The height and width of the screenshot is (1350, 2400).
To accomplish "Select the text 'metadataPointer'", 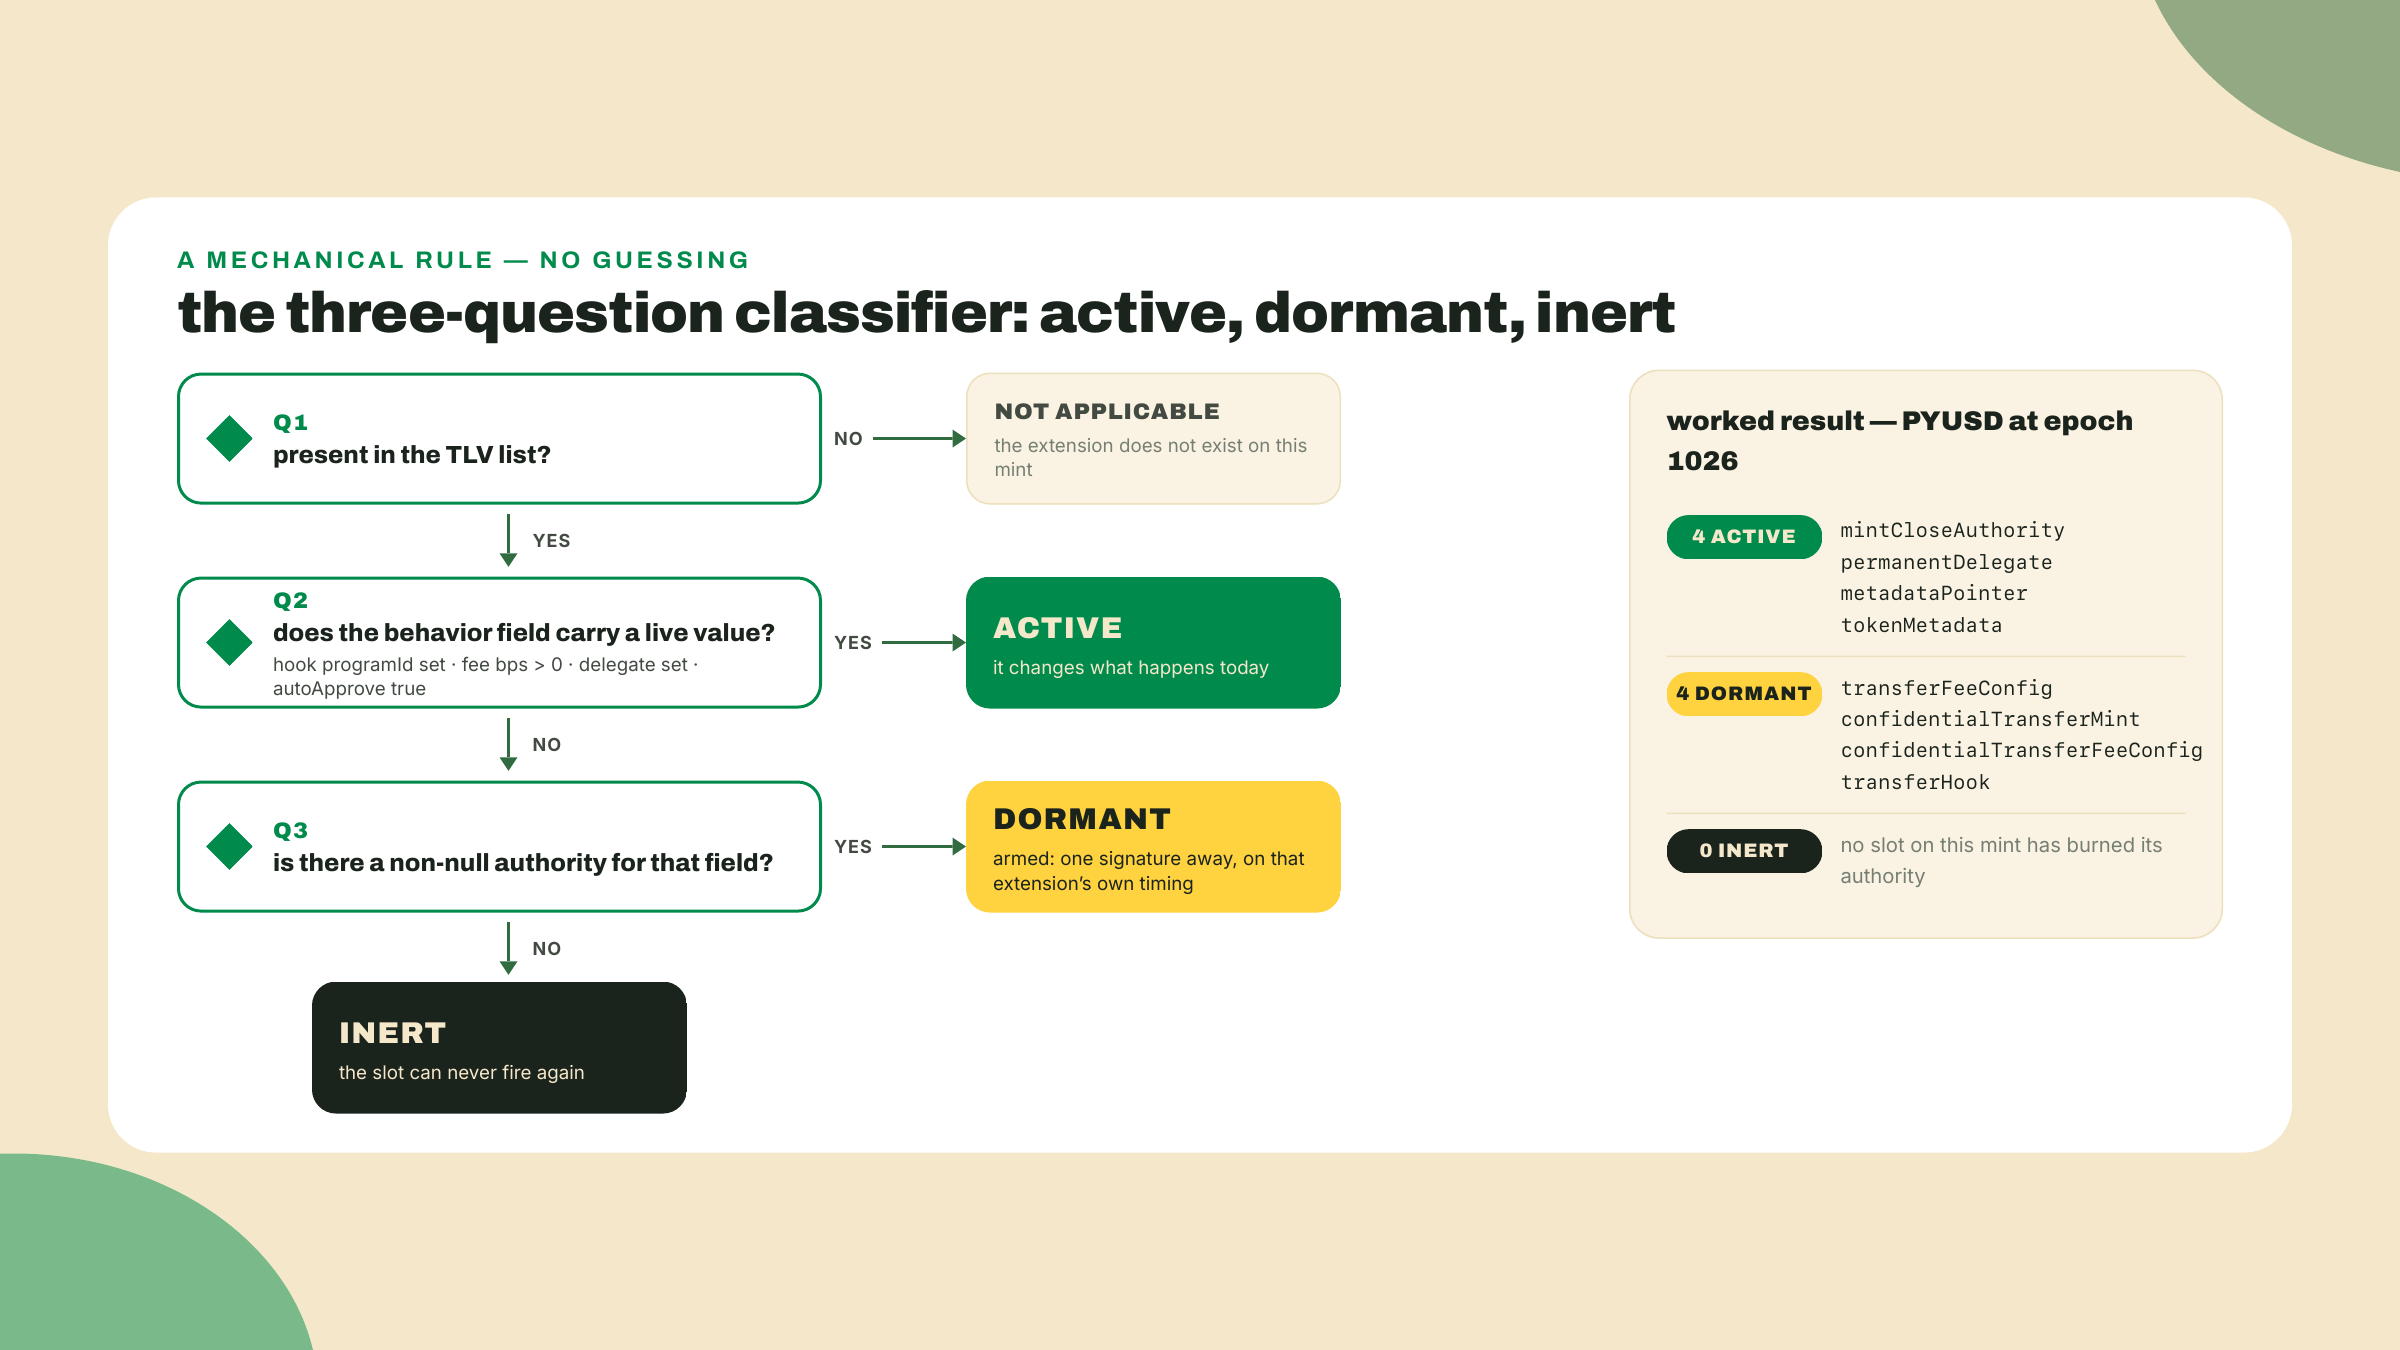I will click(x=1934, y=594).
